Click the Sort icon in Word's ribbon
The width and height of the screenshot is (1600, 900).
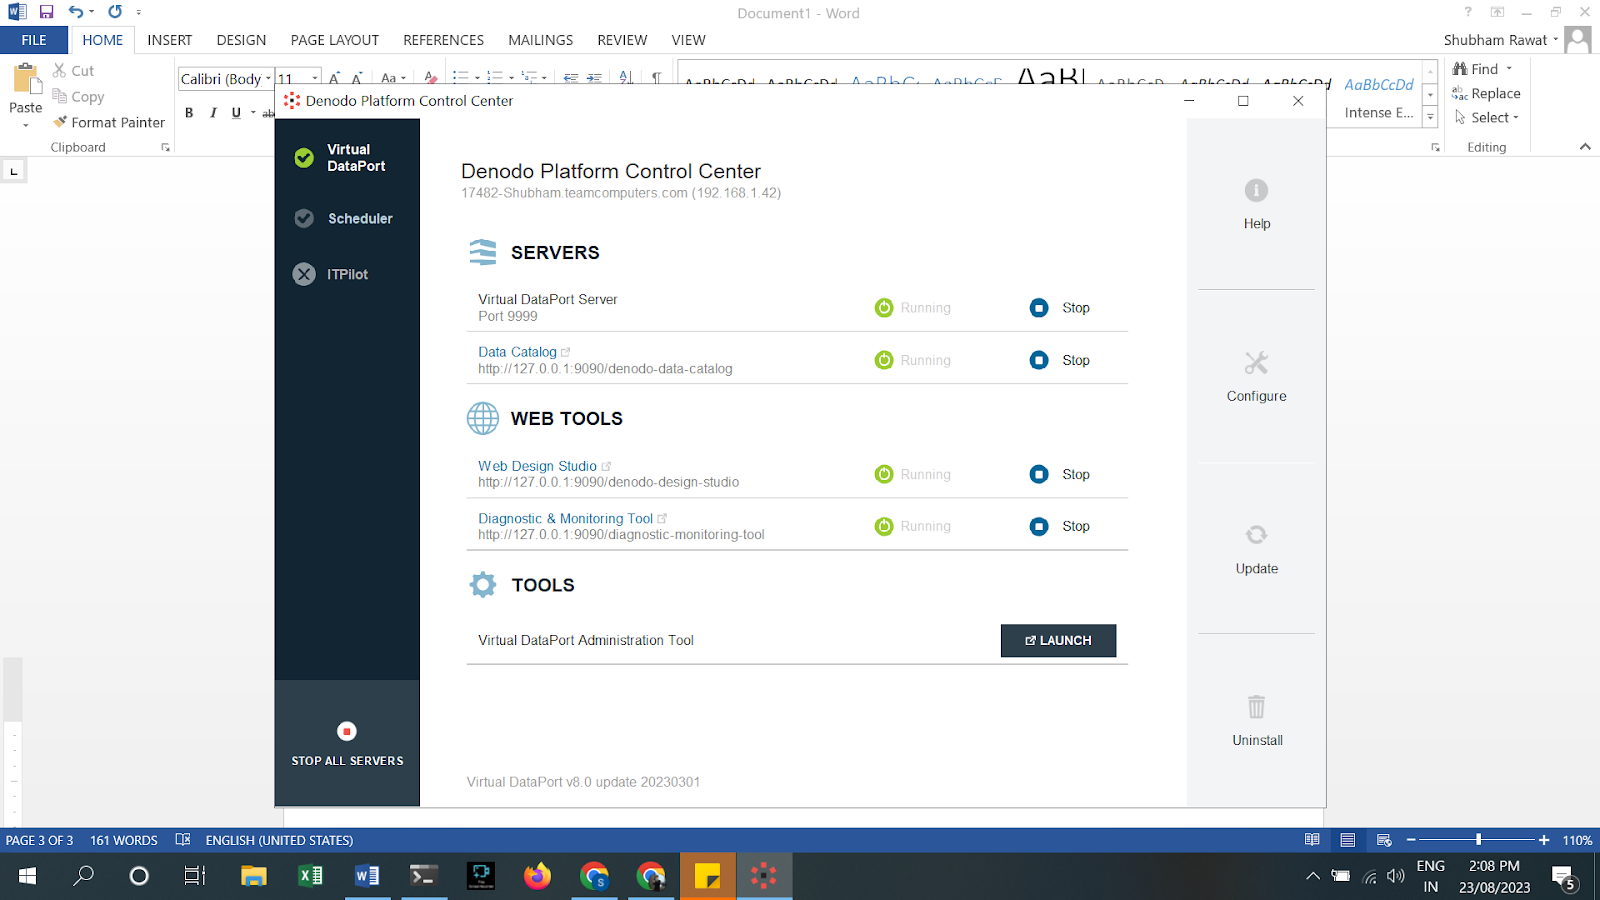click(x=626, y=78)
